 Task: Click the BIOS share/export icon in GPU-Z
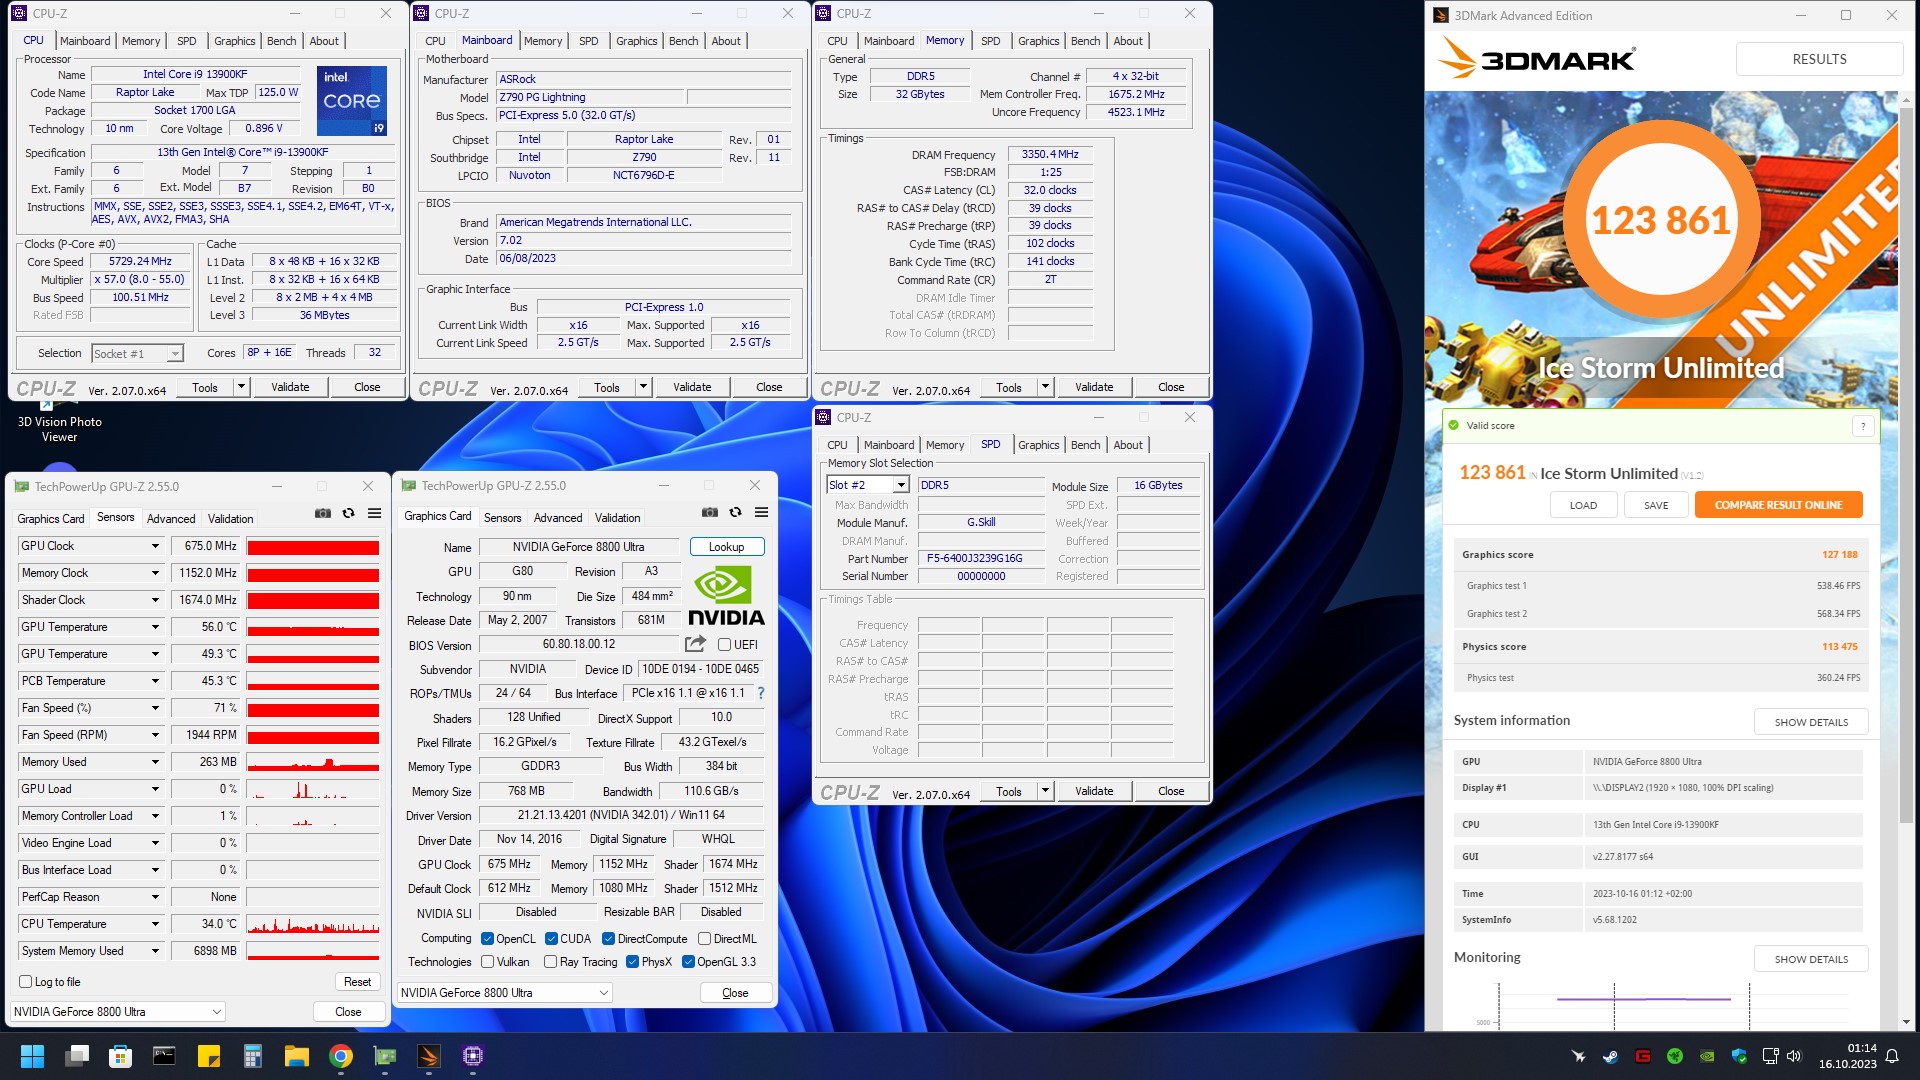(695, 644)
